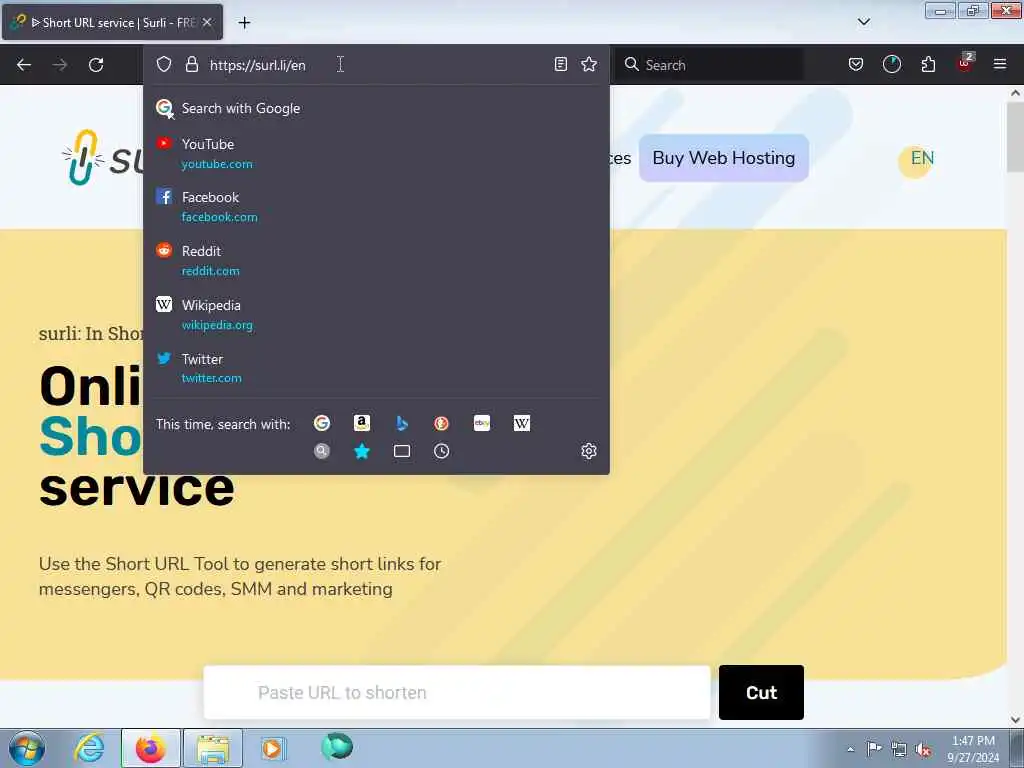The height and width of the screenshot is (768, 1024).
Task: Click the scrollbar up arrow
Action: [x=1015, y=93]
